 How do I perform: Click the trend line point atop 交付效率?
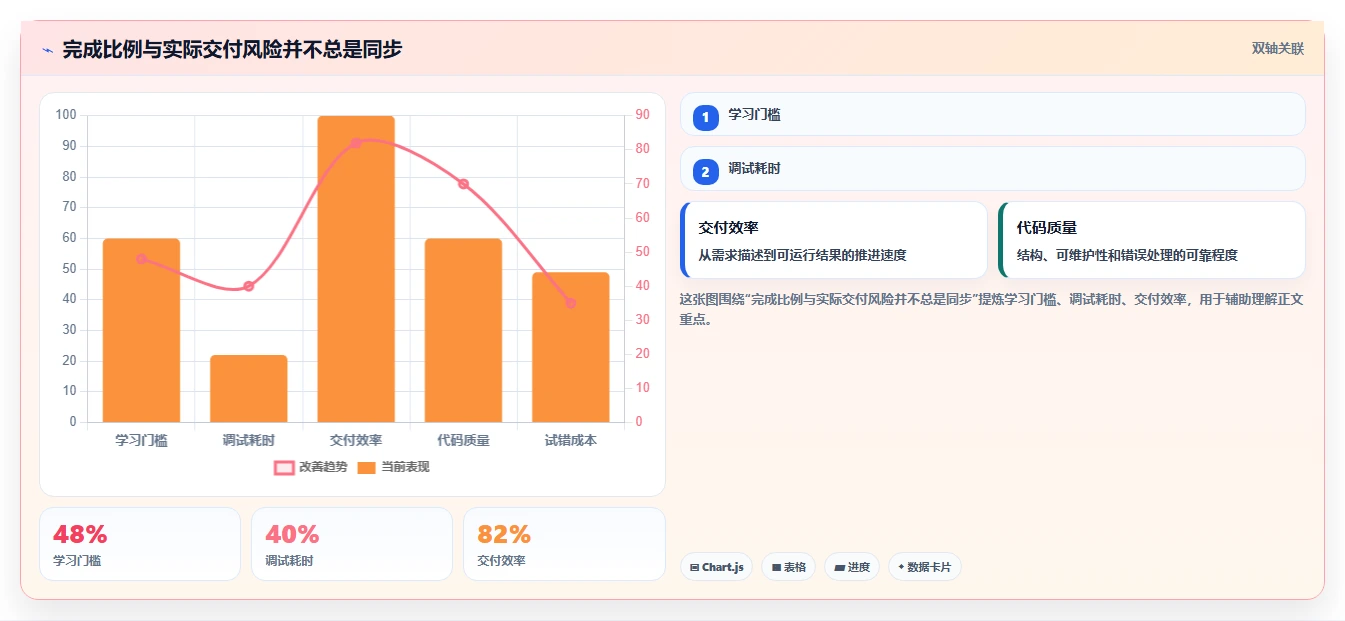click(356, 143)
